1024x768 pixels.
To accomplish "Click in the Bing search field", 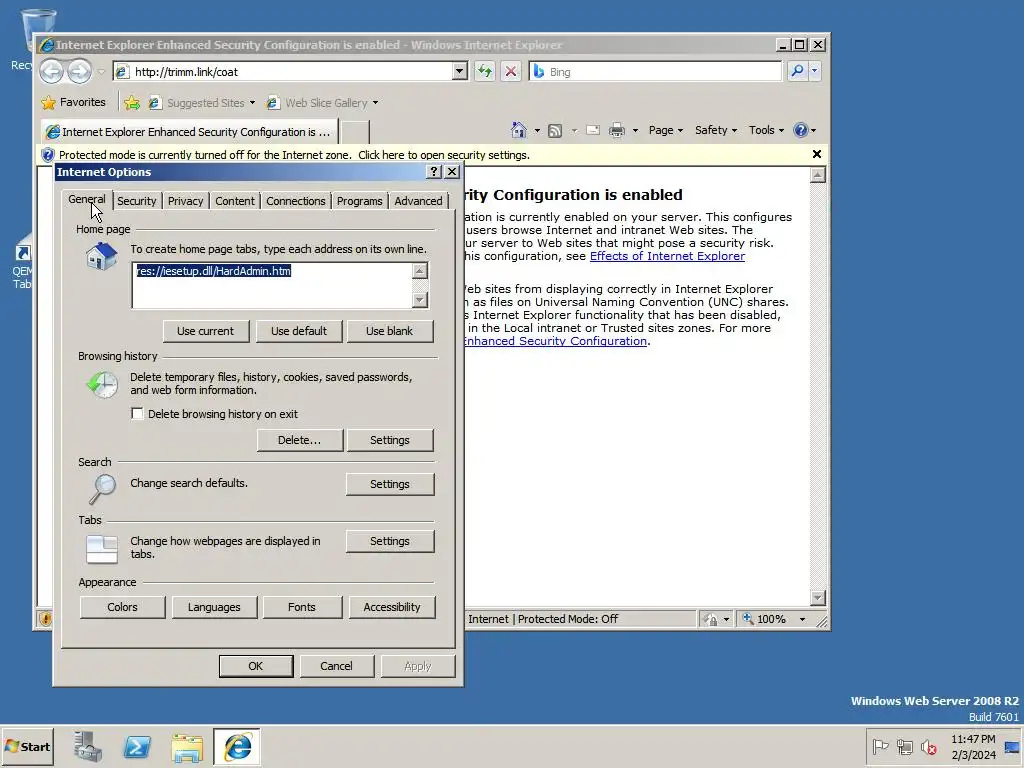I will 656,71.
